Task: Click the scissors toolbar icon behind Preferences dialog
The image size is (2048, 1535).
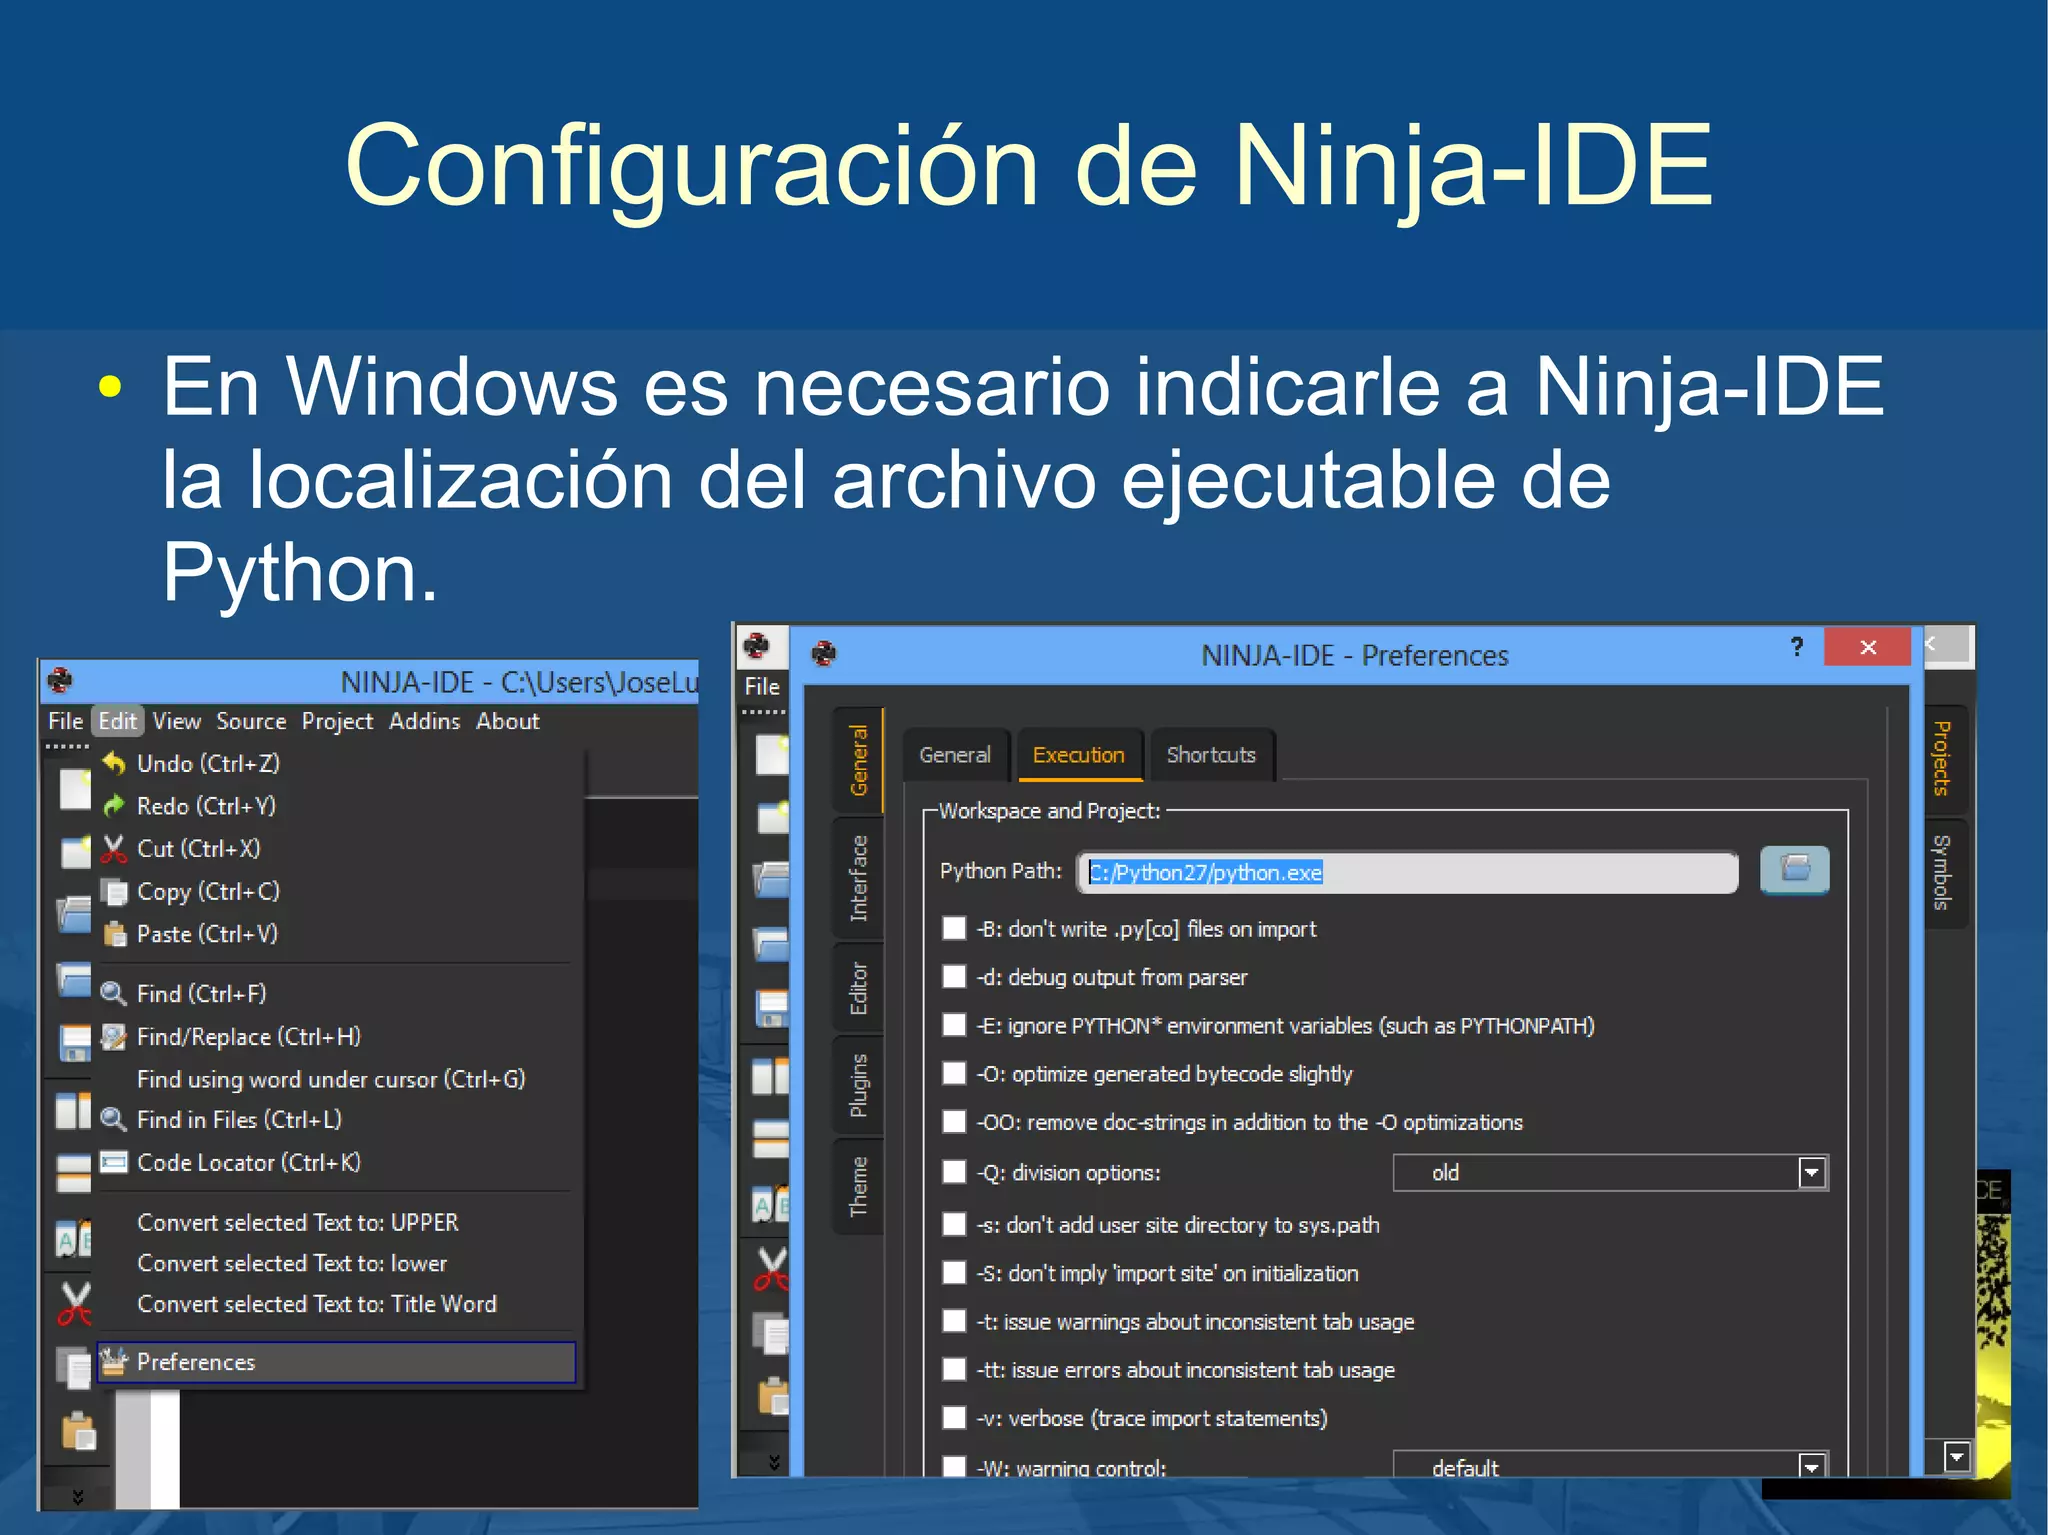Action: [770, 1270]
